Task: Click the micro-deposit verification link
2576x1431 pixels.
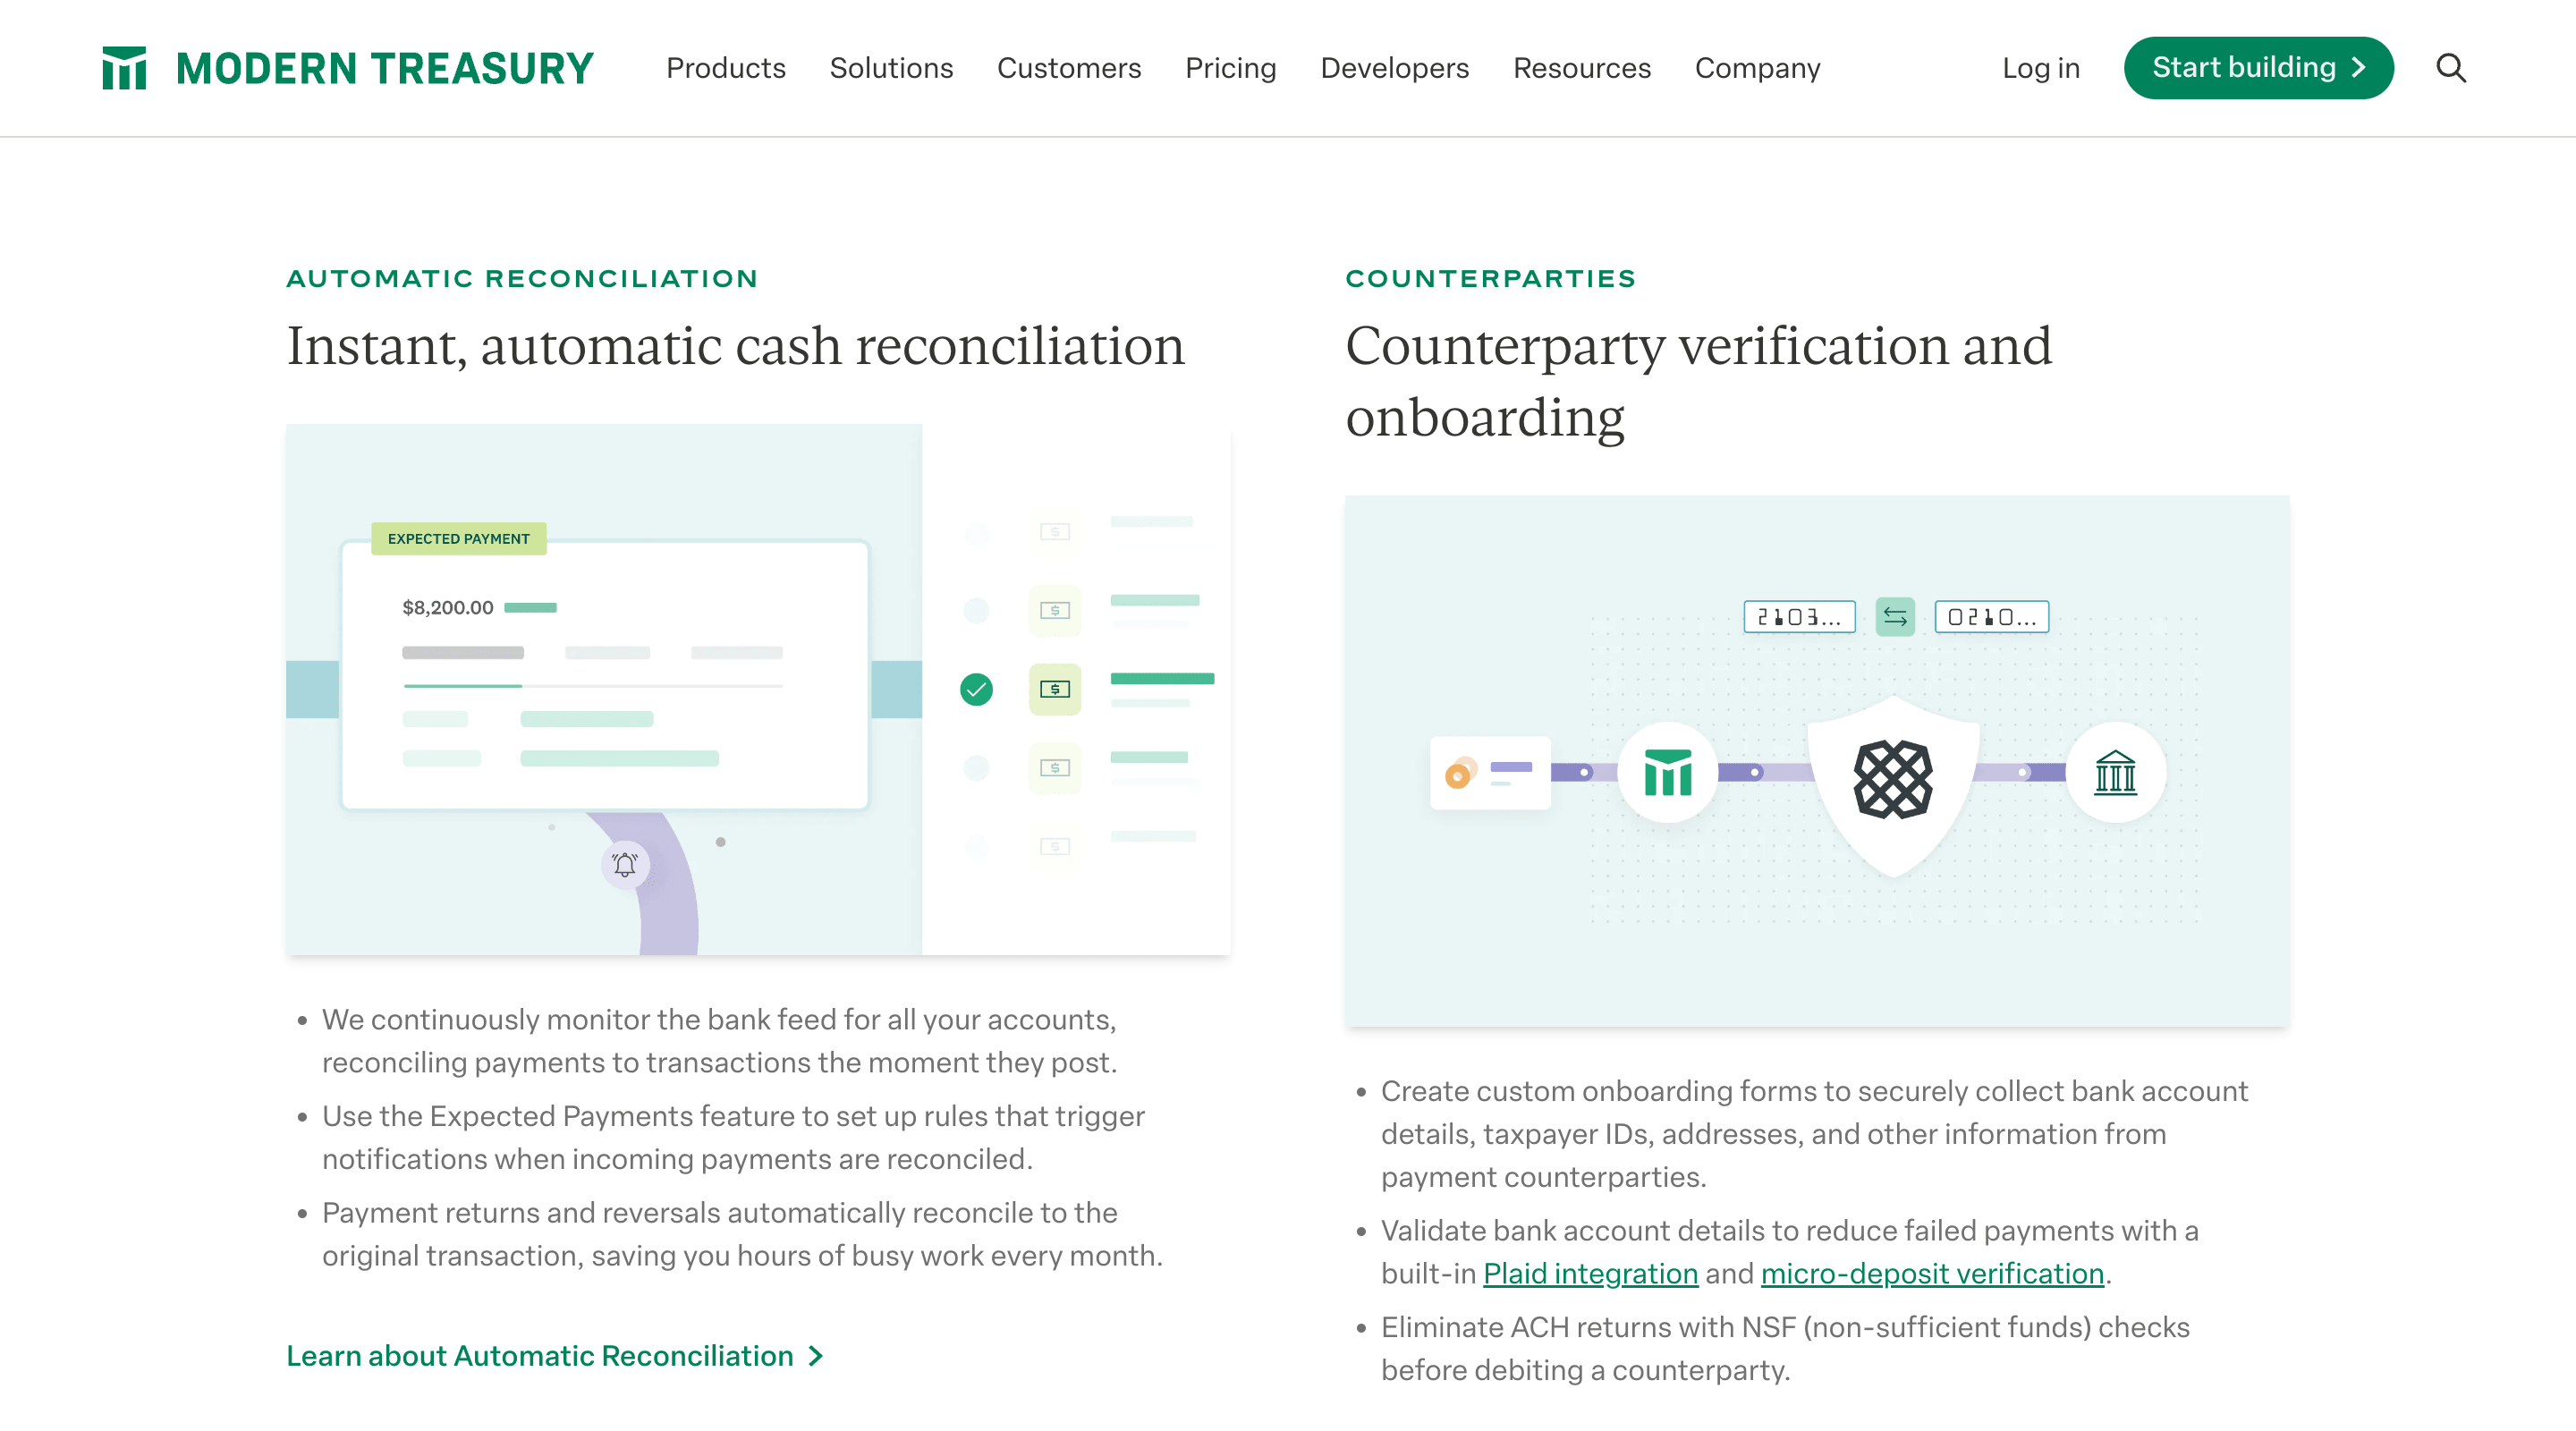Action: [1933, 1273]
